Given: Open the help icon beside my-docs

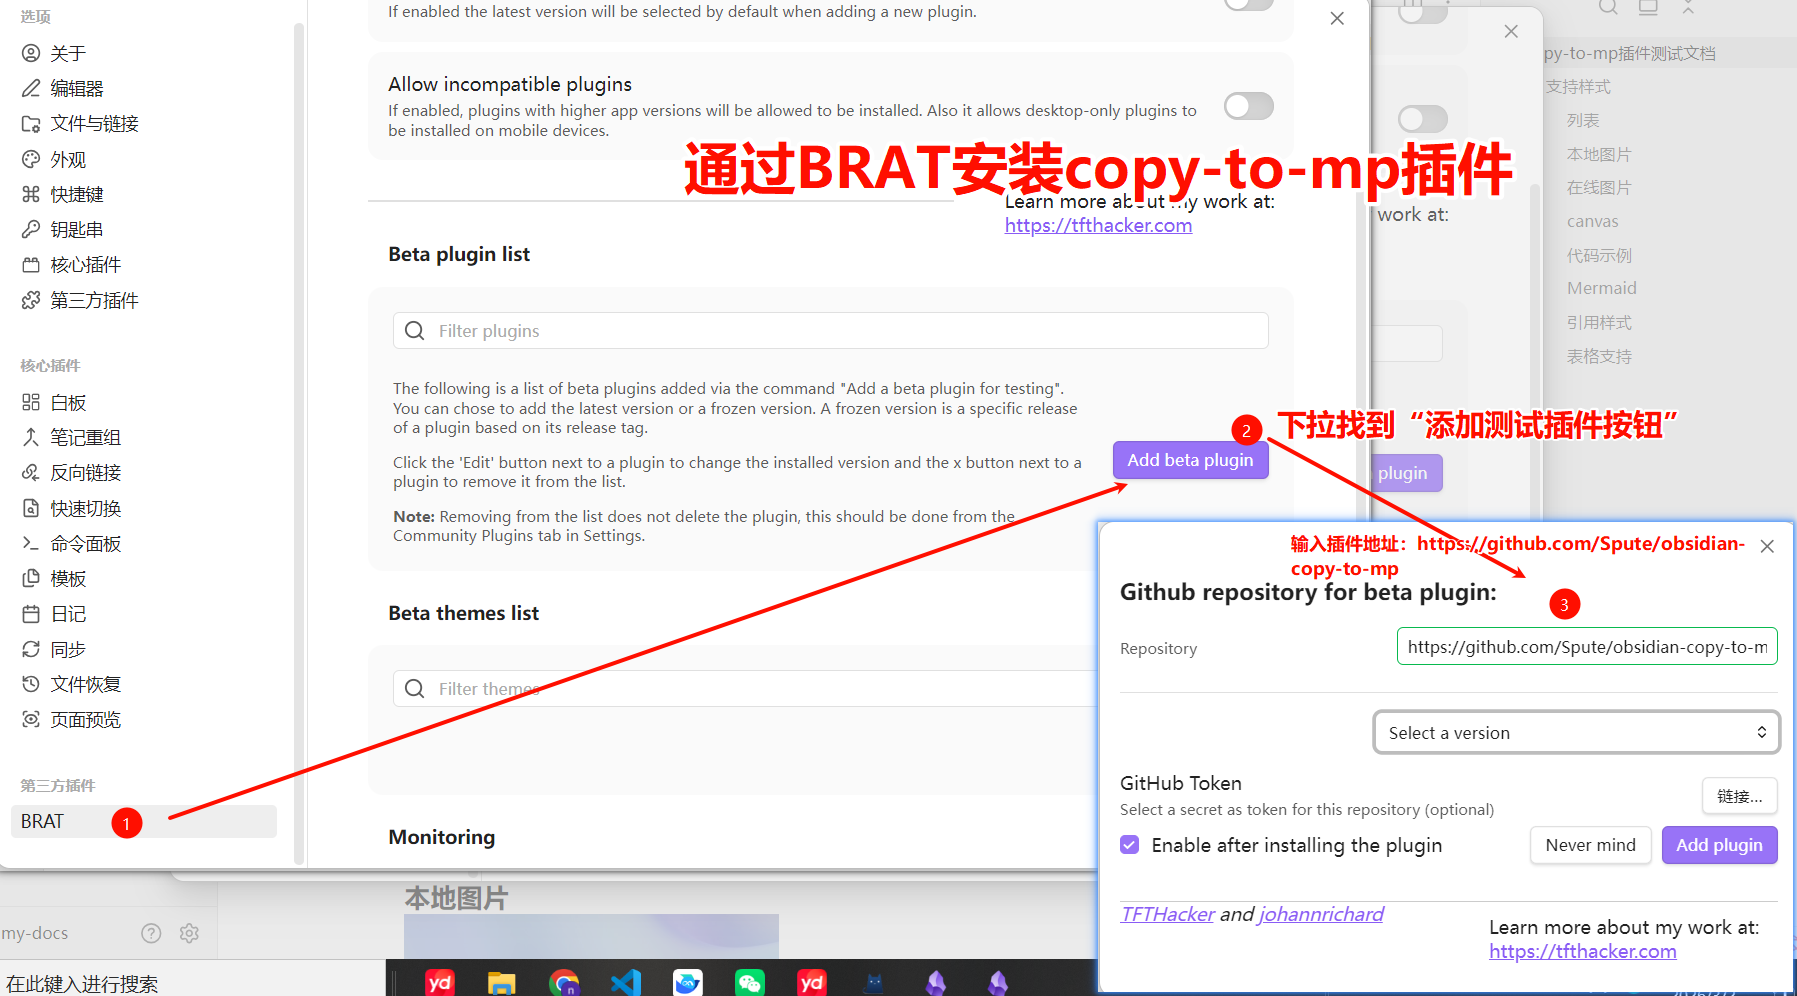Looking at the screenshot, I should pyautogui.click(x=151, y=933).
